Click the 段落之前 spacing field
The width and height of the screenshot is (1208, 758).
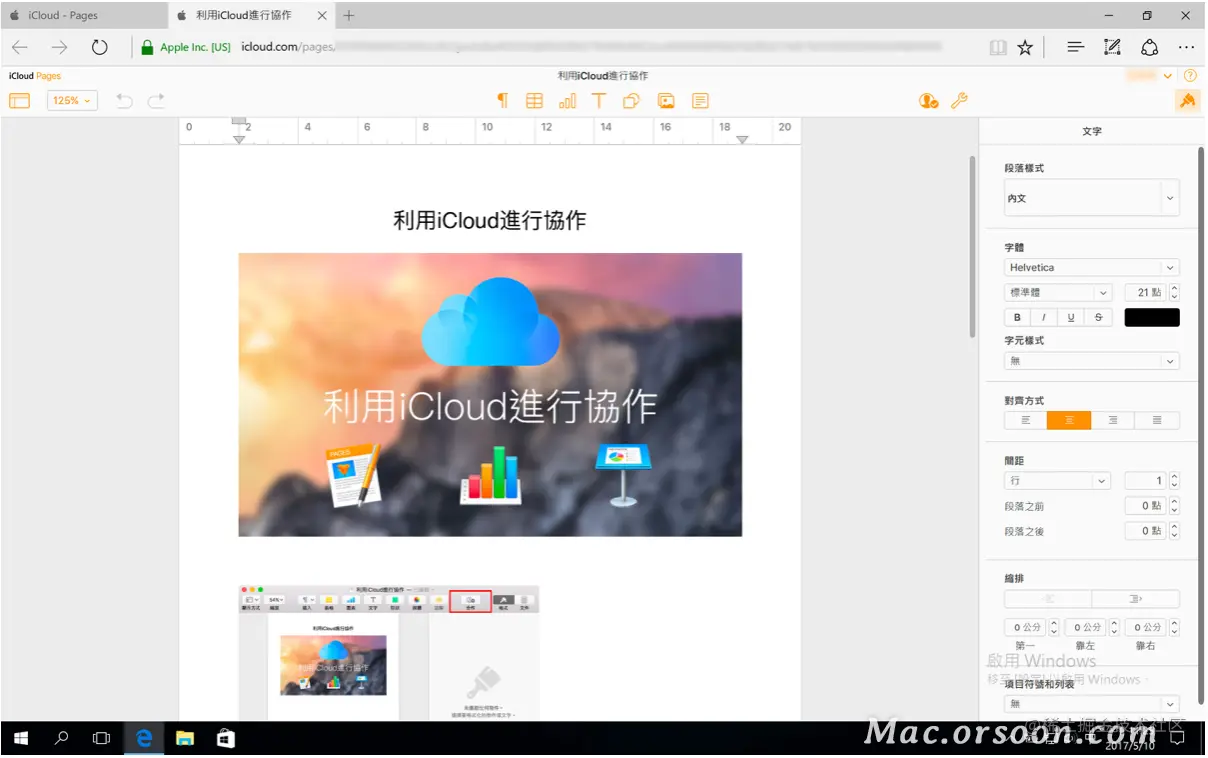click(1145, 506)
